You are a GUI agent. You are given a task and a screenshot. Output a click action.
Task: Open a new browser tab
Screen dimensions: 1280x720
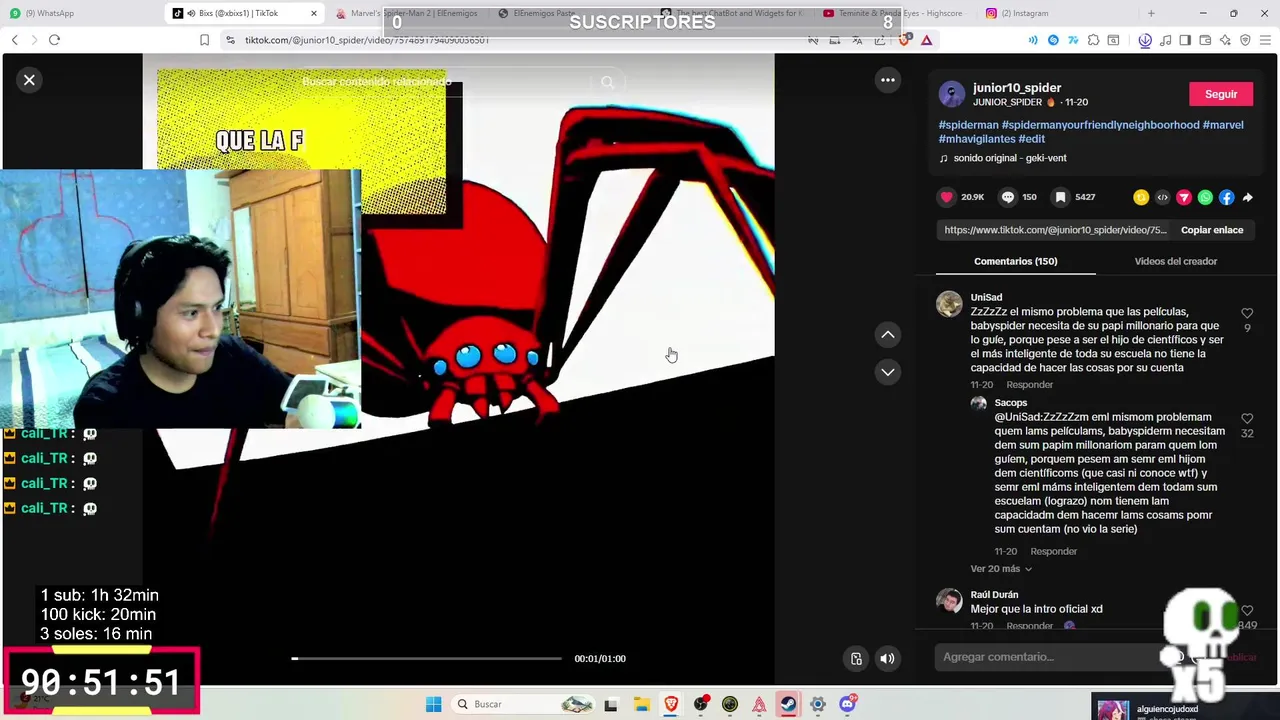click(1151, 13)
